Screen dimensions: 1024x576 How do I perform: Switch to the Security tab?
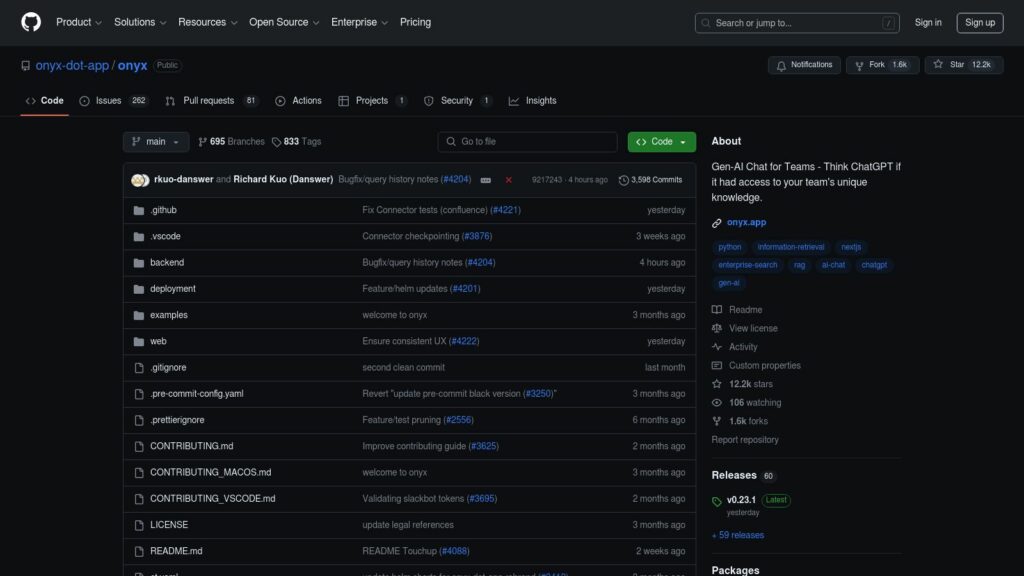[456, 101]
